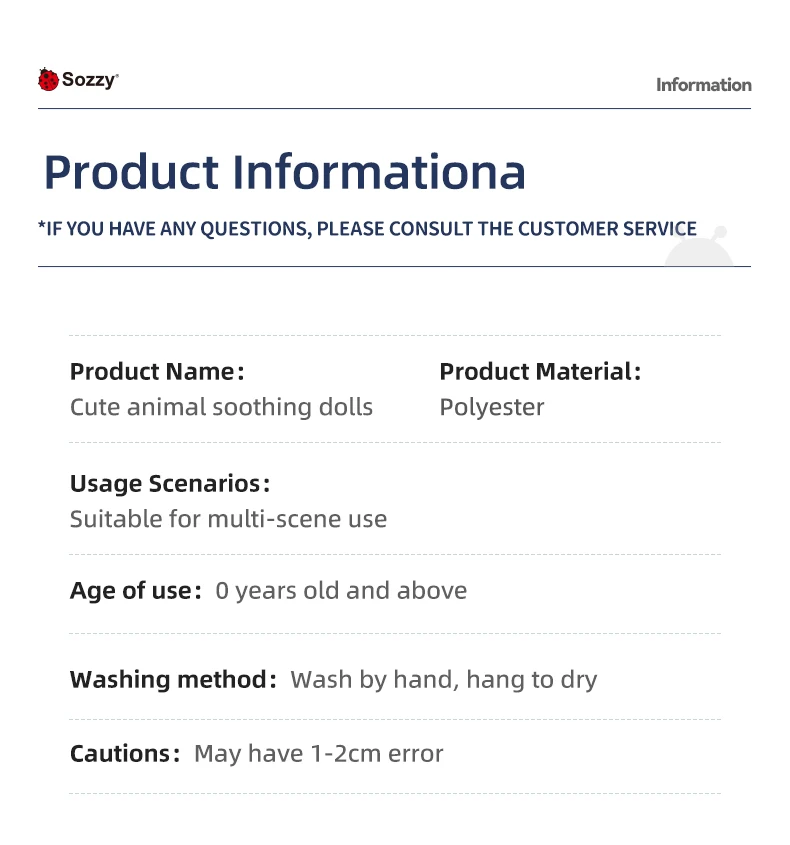
Task: Click the Sozzy brand name text
Action: [x=89, y=79]
